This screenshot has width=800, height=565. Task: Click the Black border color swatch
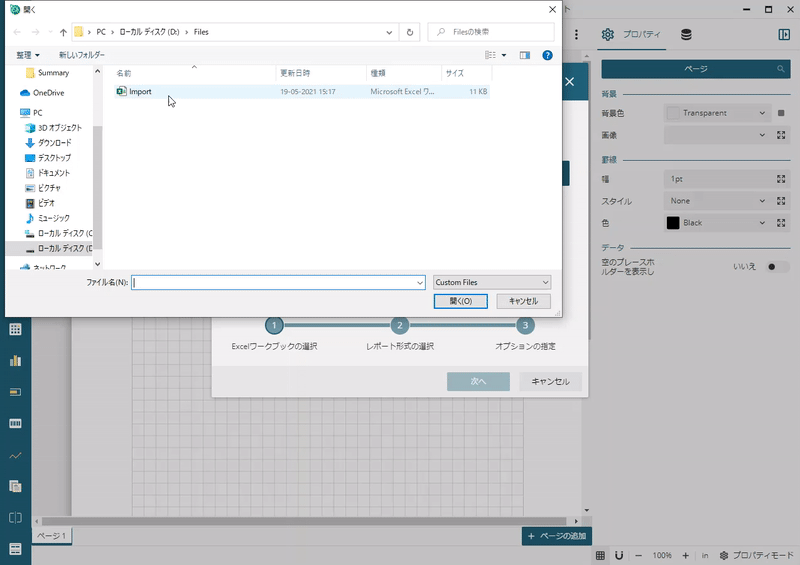673,223
